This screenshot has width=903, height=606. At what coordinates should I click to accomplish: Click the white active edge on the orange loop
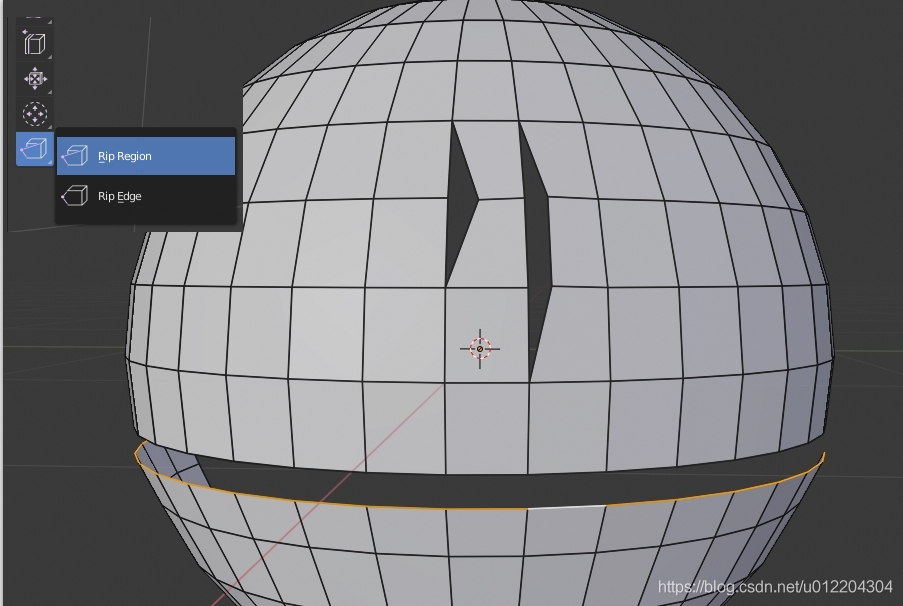566,507
